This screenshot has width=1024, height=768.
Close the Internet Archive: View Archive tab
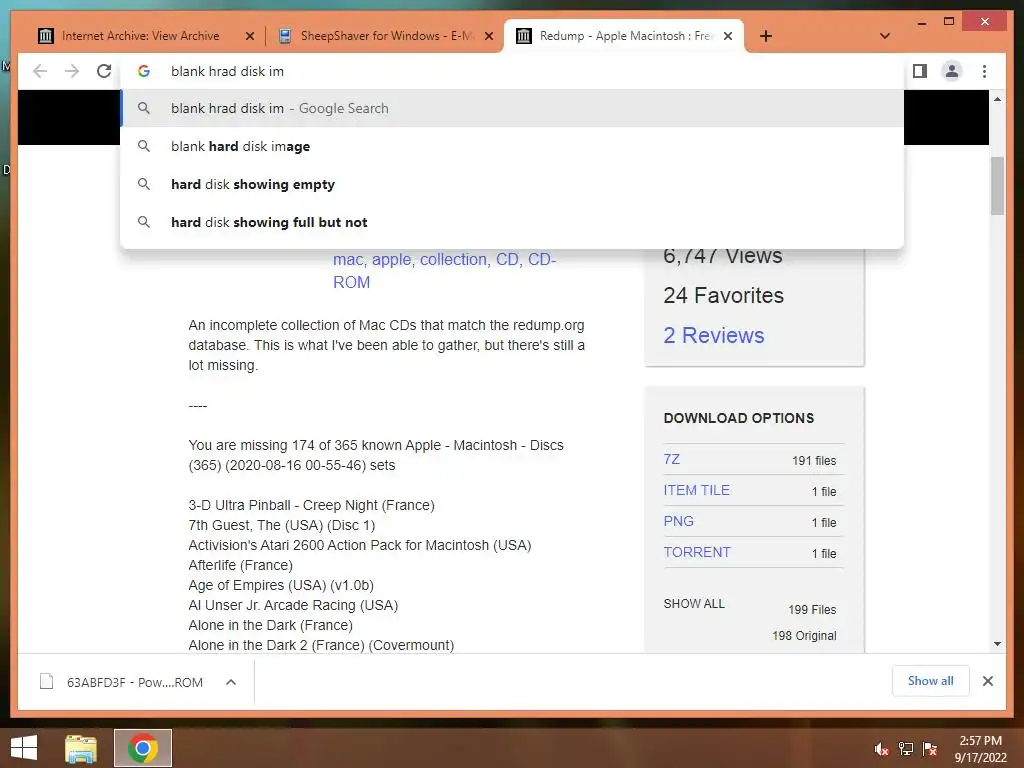(249, 37)
